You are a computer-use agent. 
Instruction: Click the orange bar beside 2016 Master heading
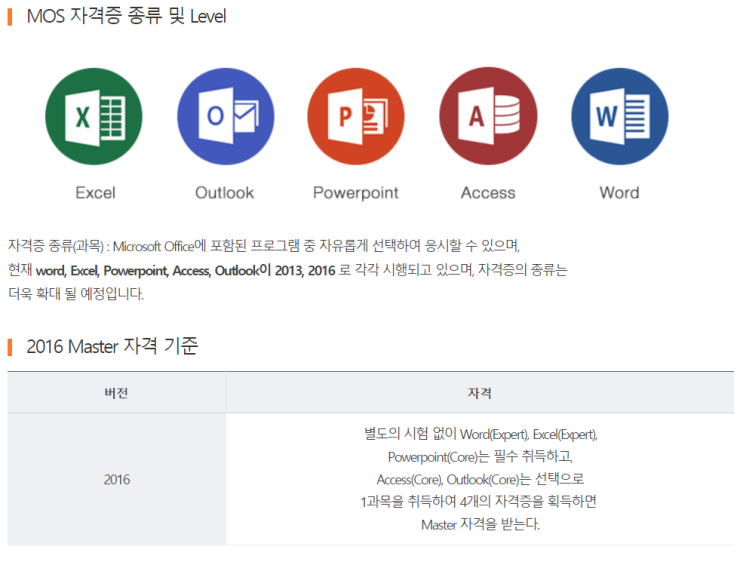coord(10,347)
